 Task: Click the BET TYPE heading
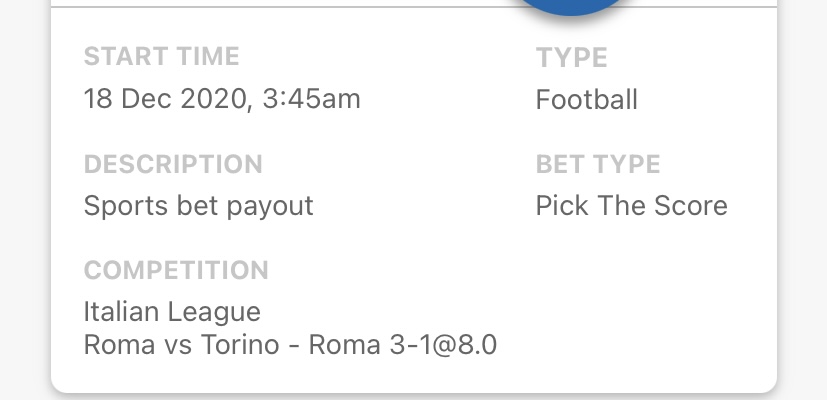598,164
